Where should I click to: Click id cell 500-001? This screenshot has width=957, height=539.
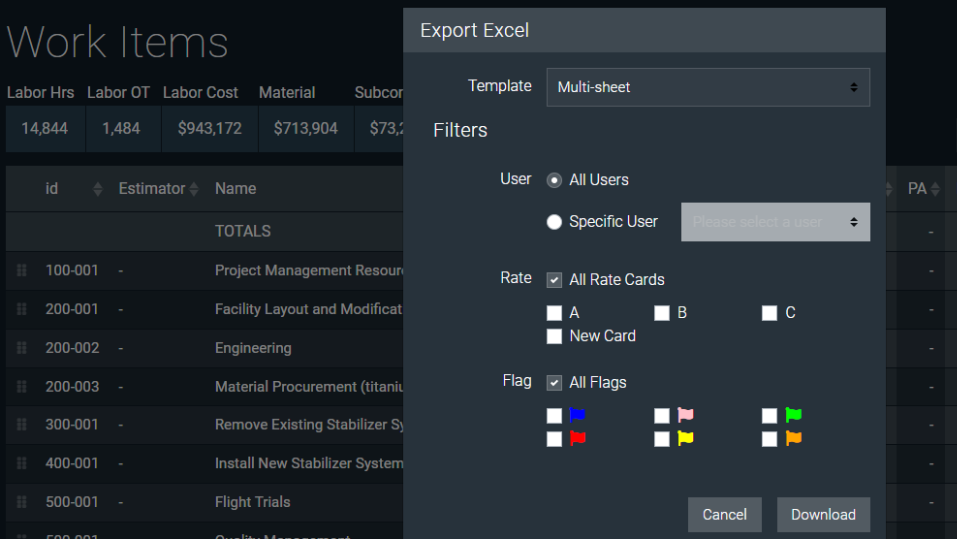pyautogui.click(x=72, y=502)
